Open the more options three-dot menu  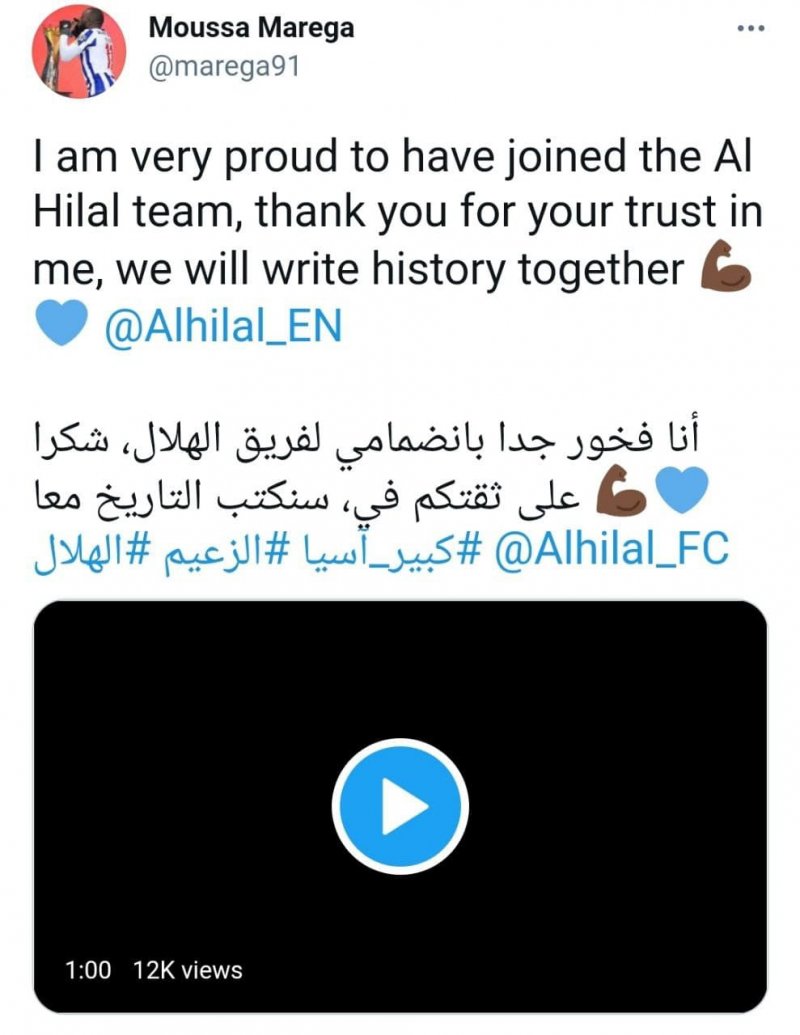tap(749, 29)
